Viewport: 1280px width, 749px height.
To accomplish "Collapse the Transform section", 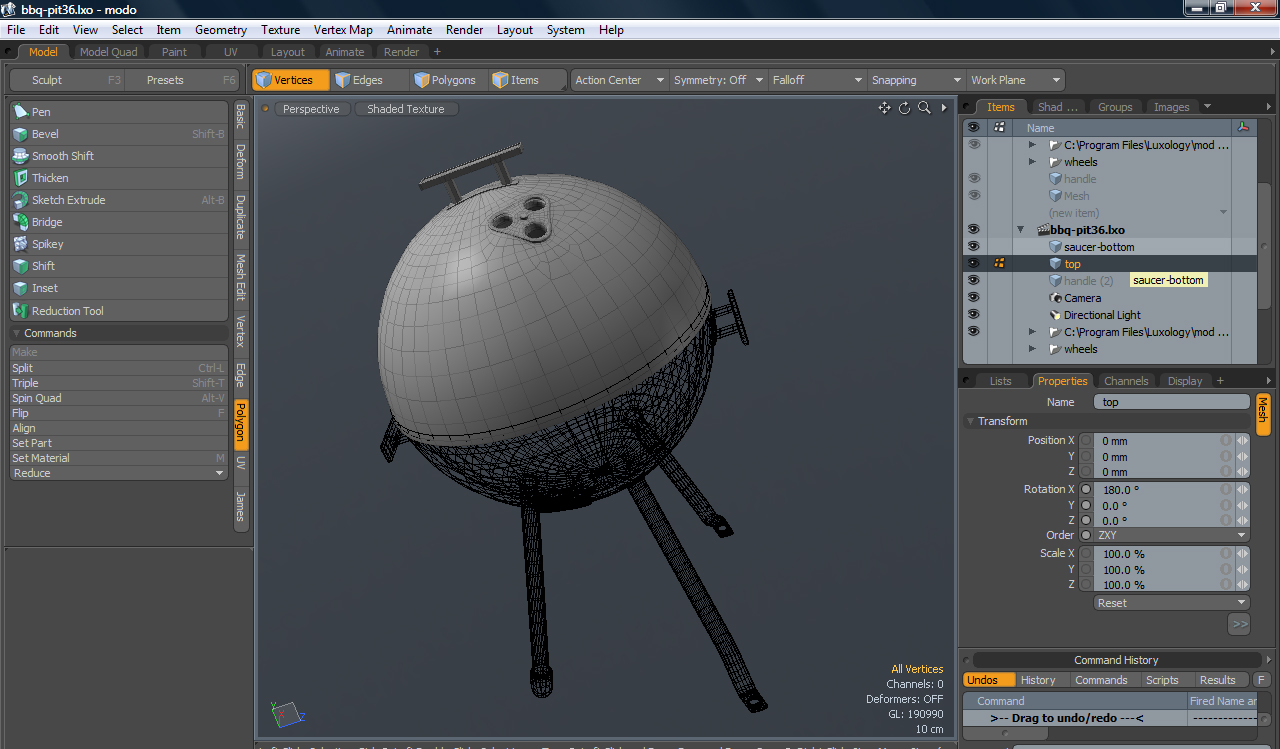I will [970, 422].
